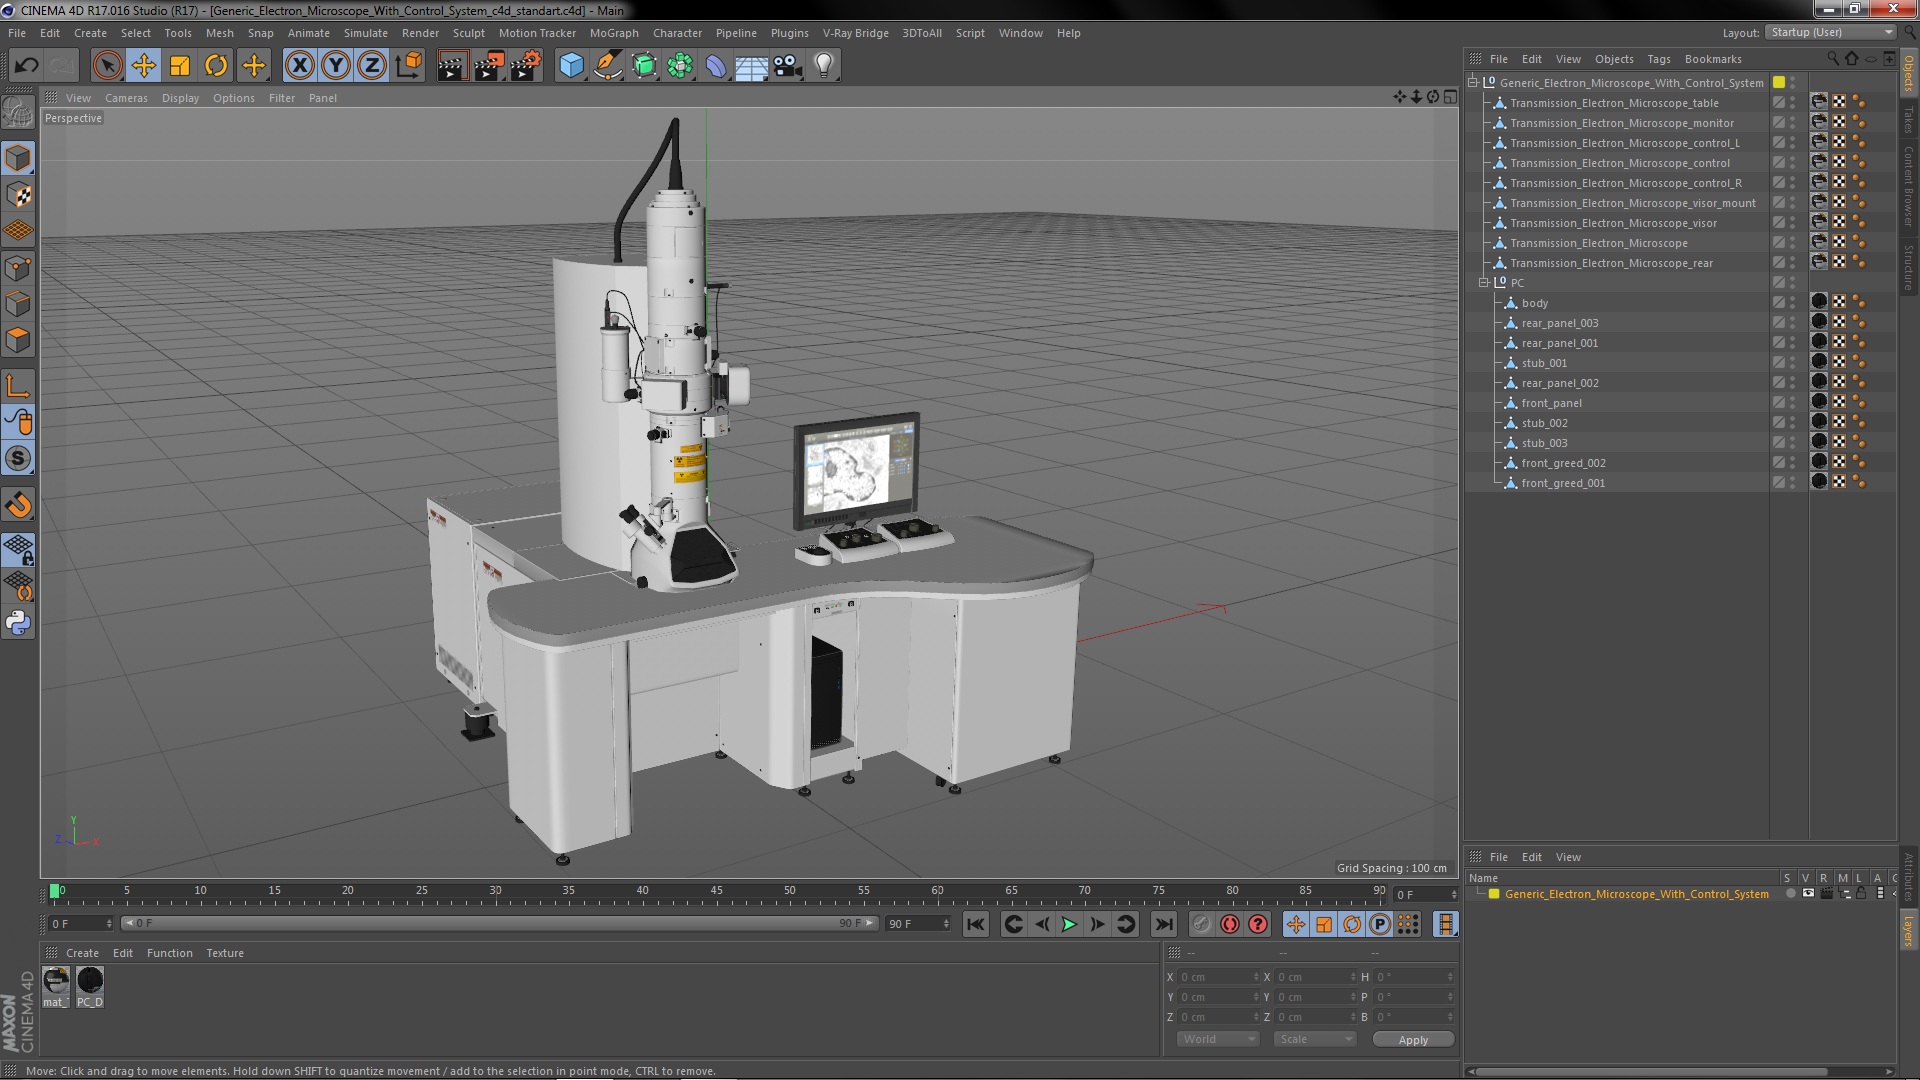Click the Camera object icon

click(787, 66)
